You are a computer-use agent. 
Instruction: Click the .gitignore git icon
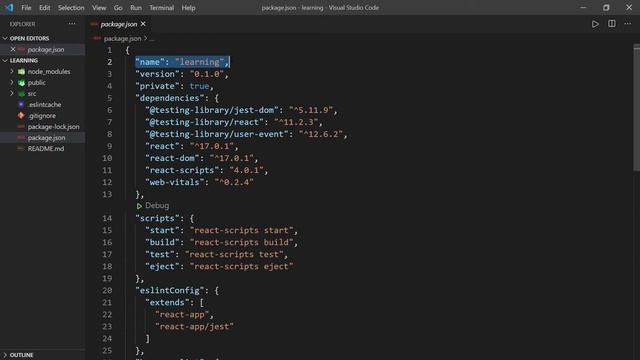coord(21,116)
